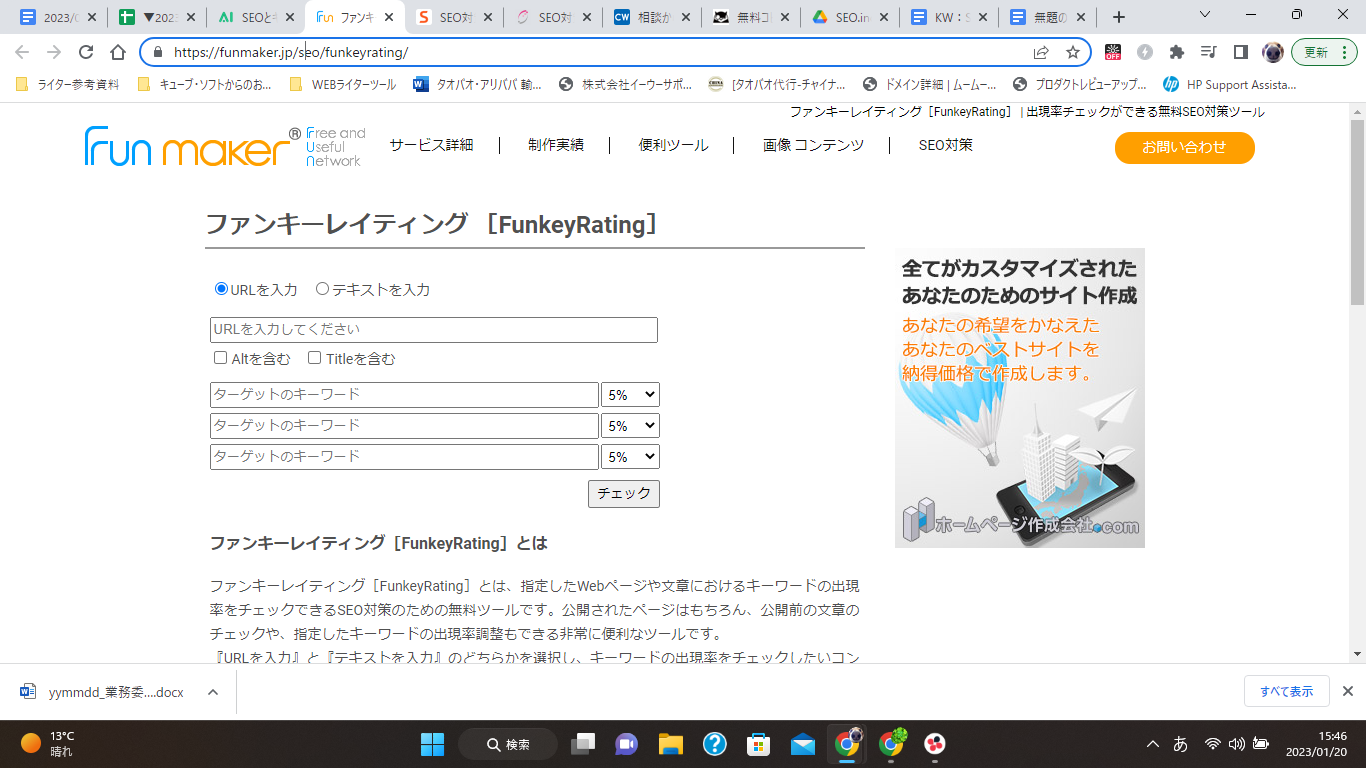This screenshot has height=768, width=1366.
Task: Open the taskbar 検索 search box
Action: [508, 744]
